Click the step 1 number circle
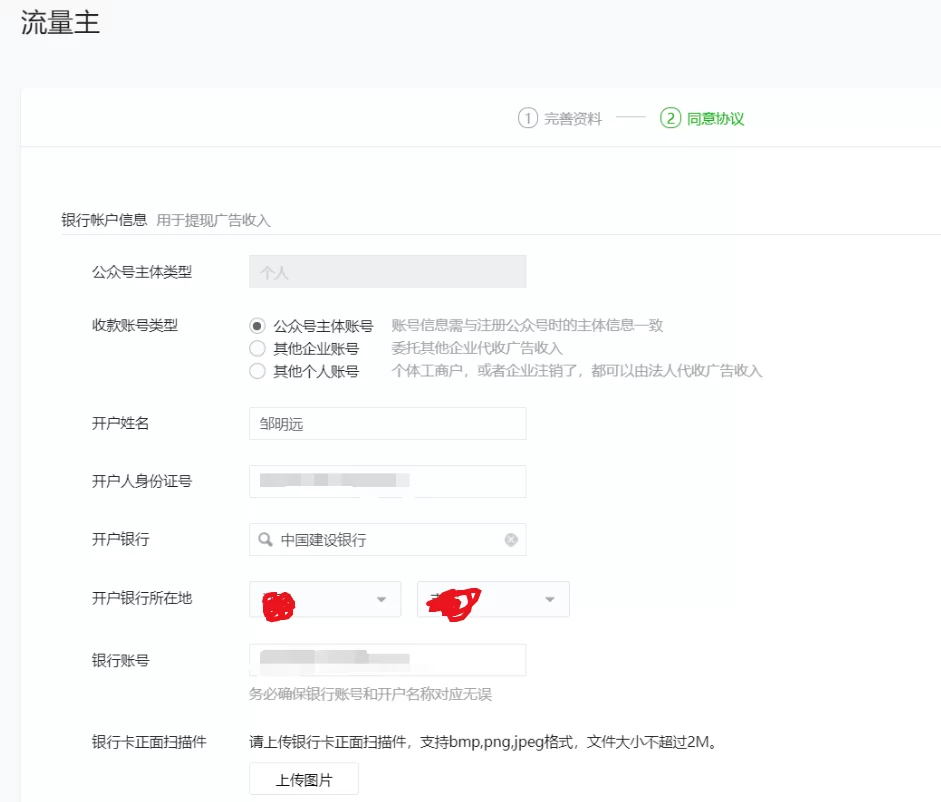This screenshot has height=802, width=941. point(528,119)
